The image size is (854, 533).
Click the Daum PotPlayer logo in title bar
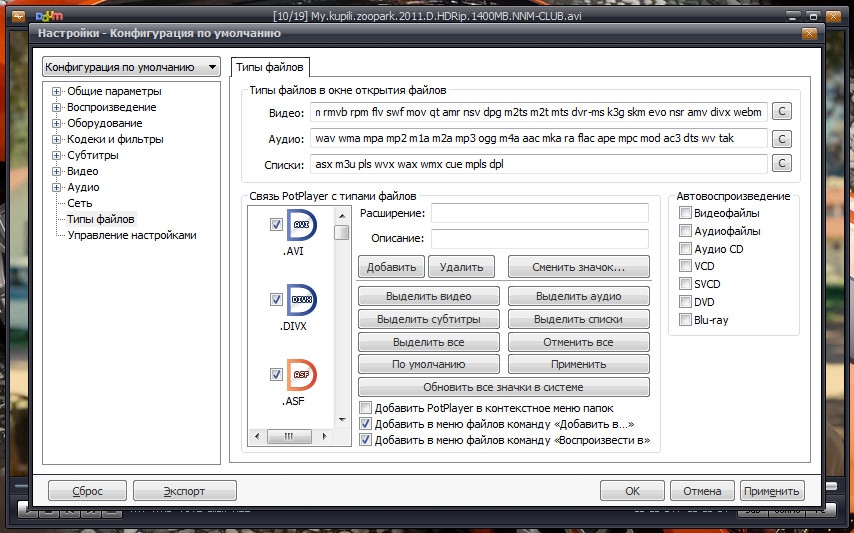47,15
